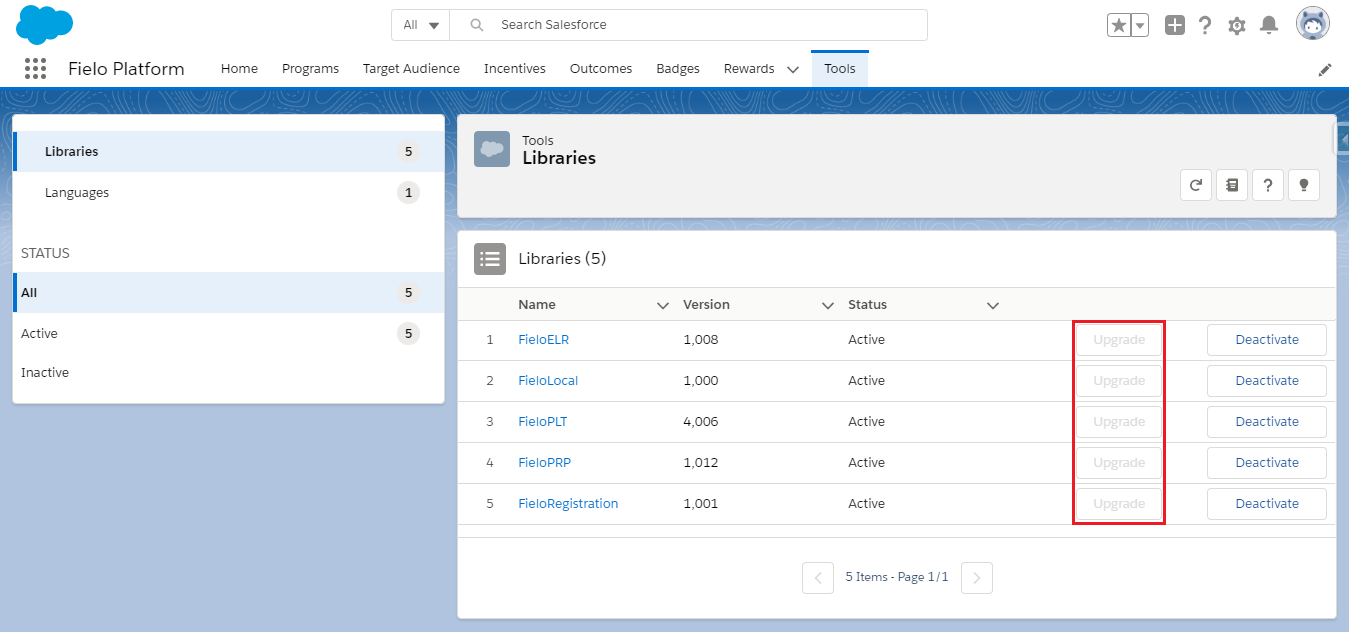1349x632 pixels.
Task: Open the Favorites star icon
Action: 1118,25
